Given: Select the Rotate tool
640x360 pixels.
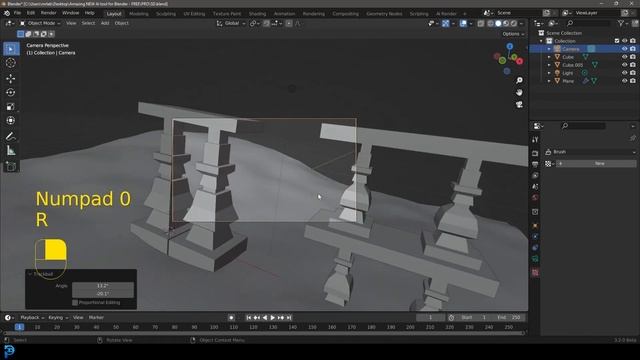Looking at the screenshot, I should 11,92.
